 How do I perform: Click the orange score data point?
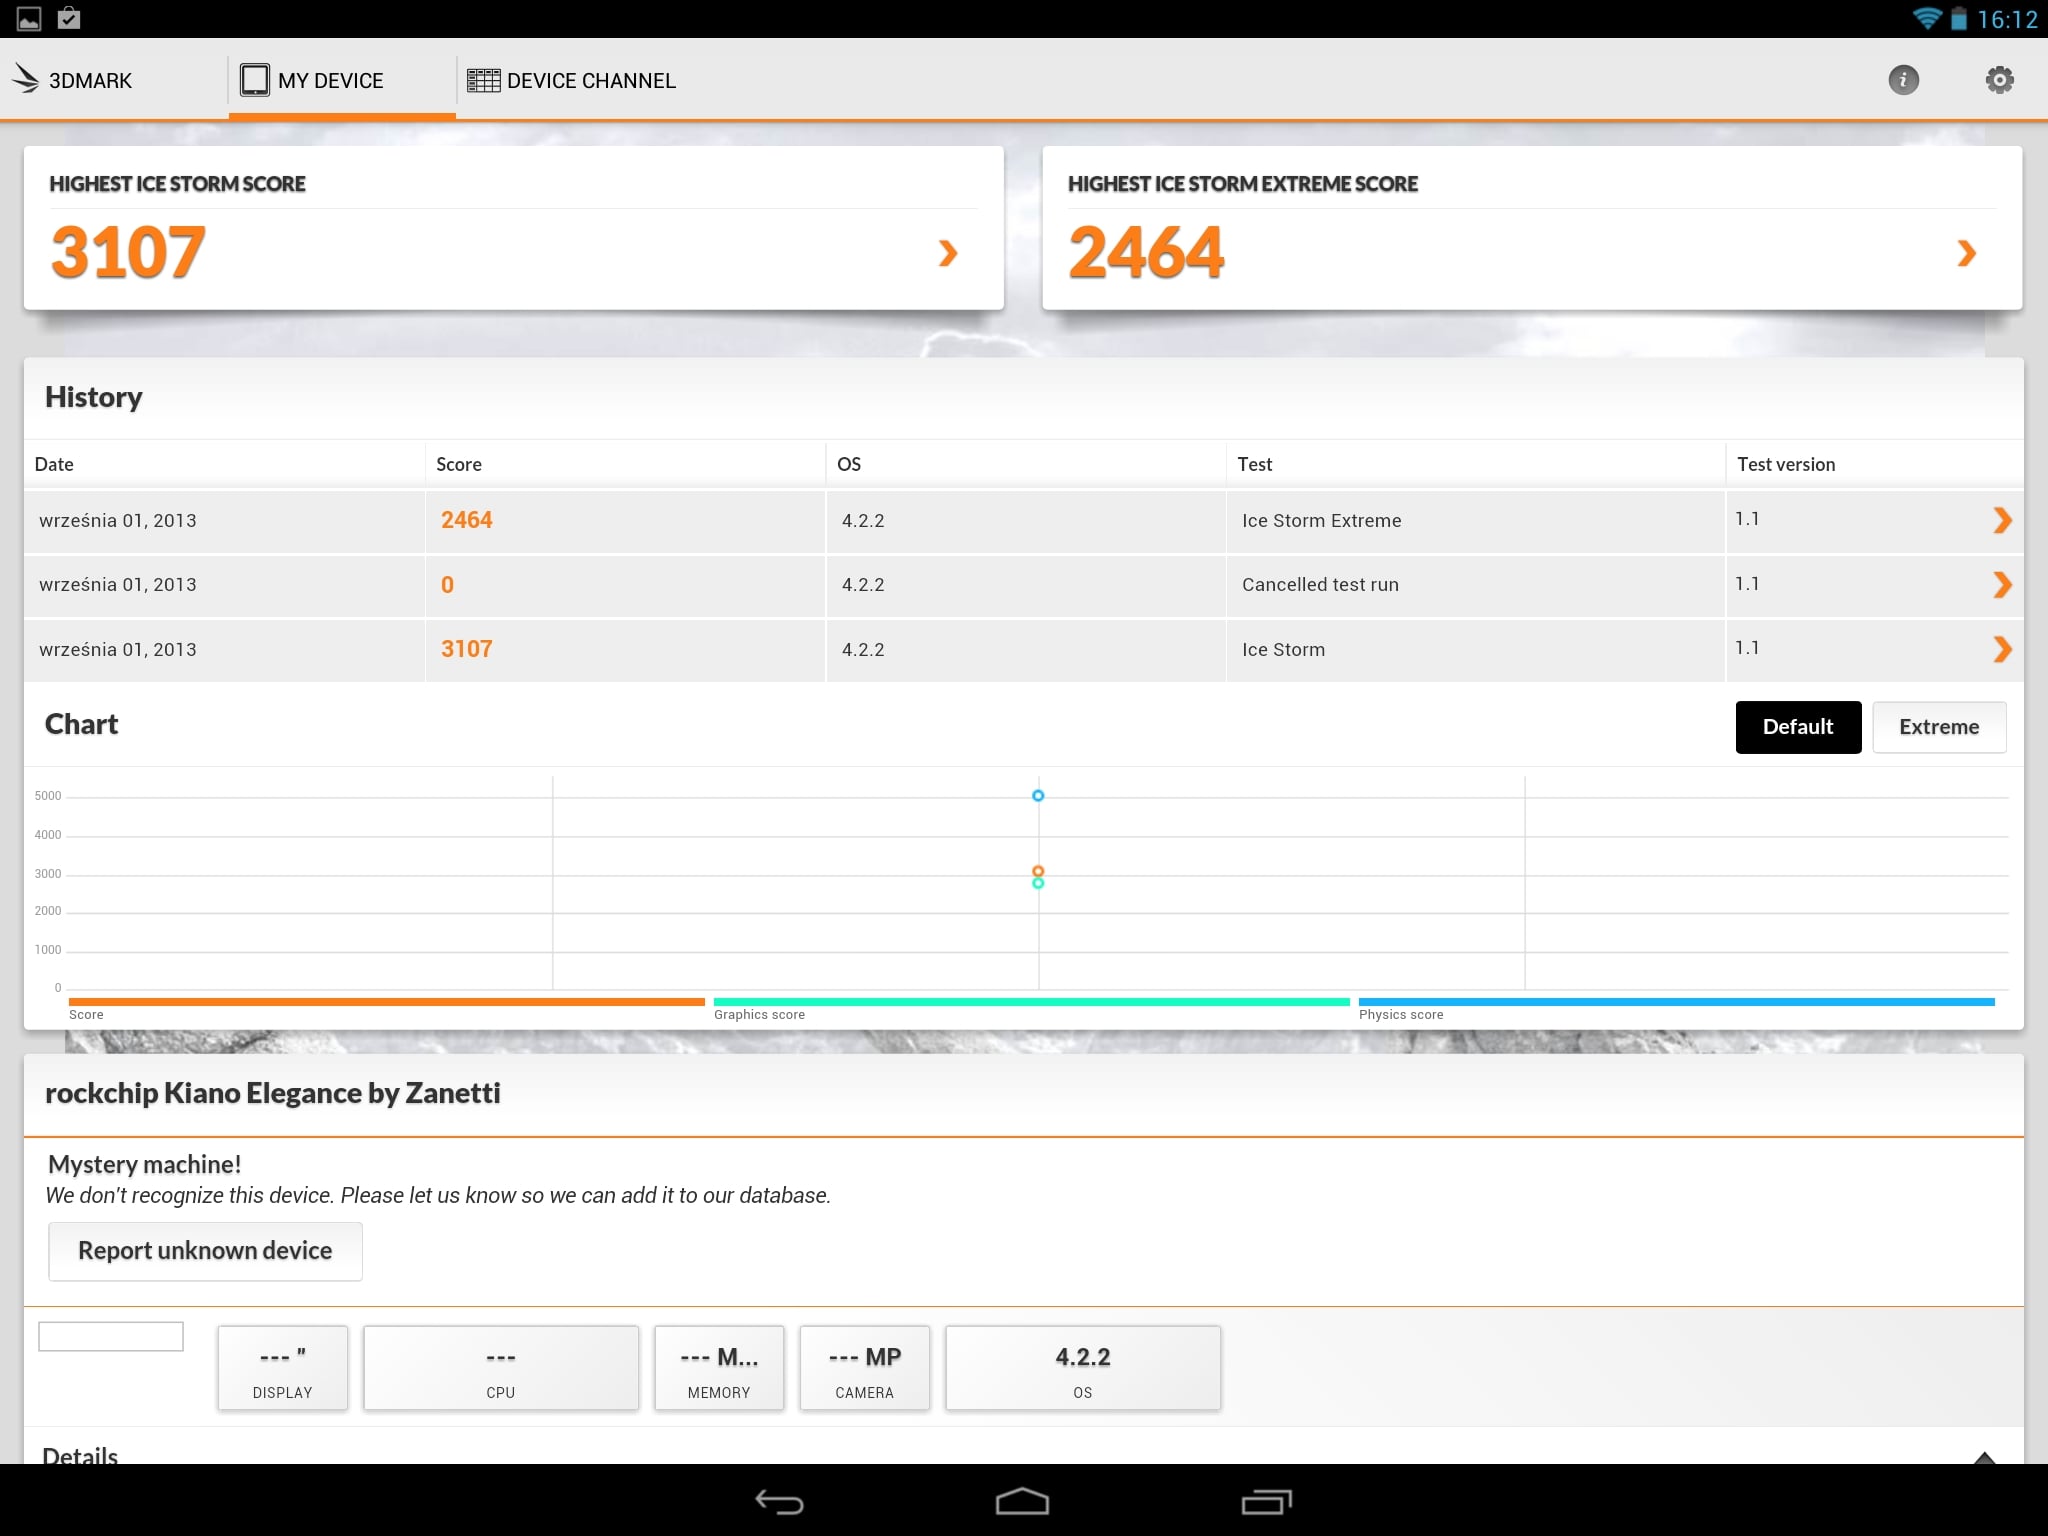coord(1038,871)
